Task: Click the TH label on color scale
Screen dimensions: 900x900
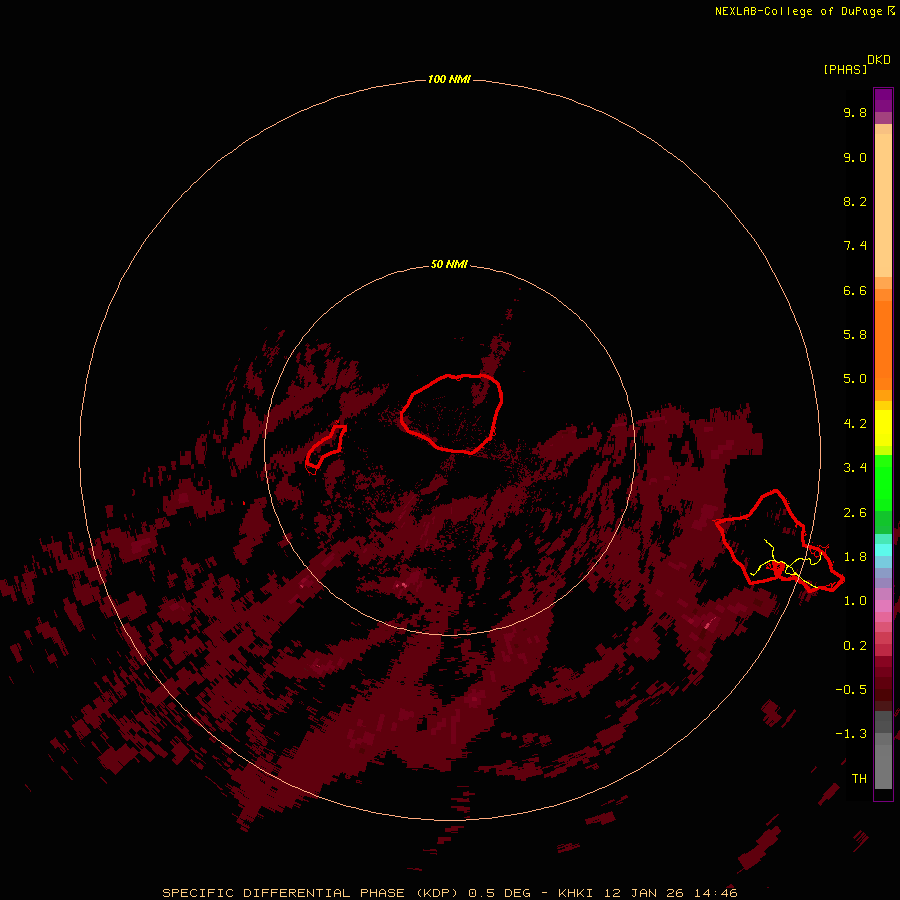Action: (859, 779)
